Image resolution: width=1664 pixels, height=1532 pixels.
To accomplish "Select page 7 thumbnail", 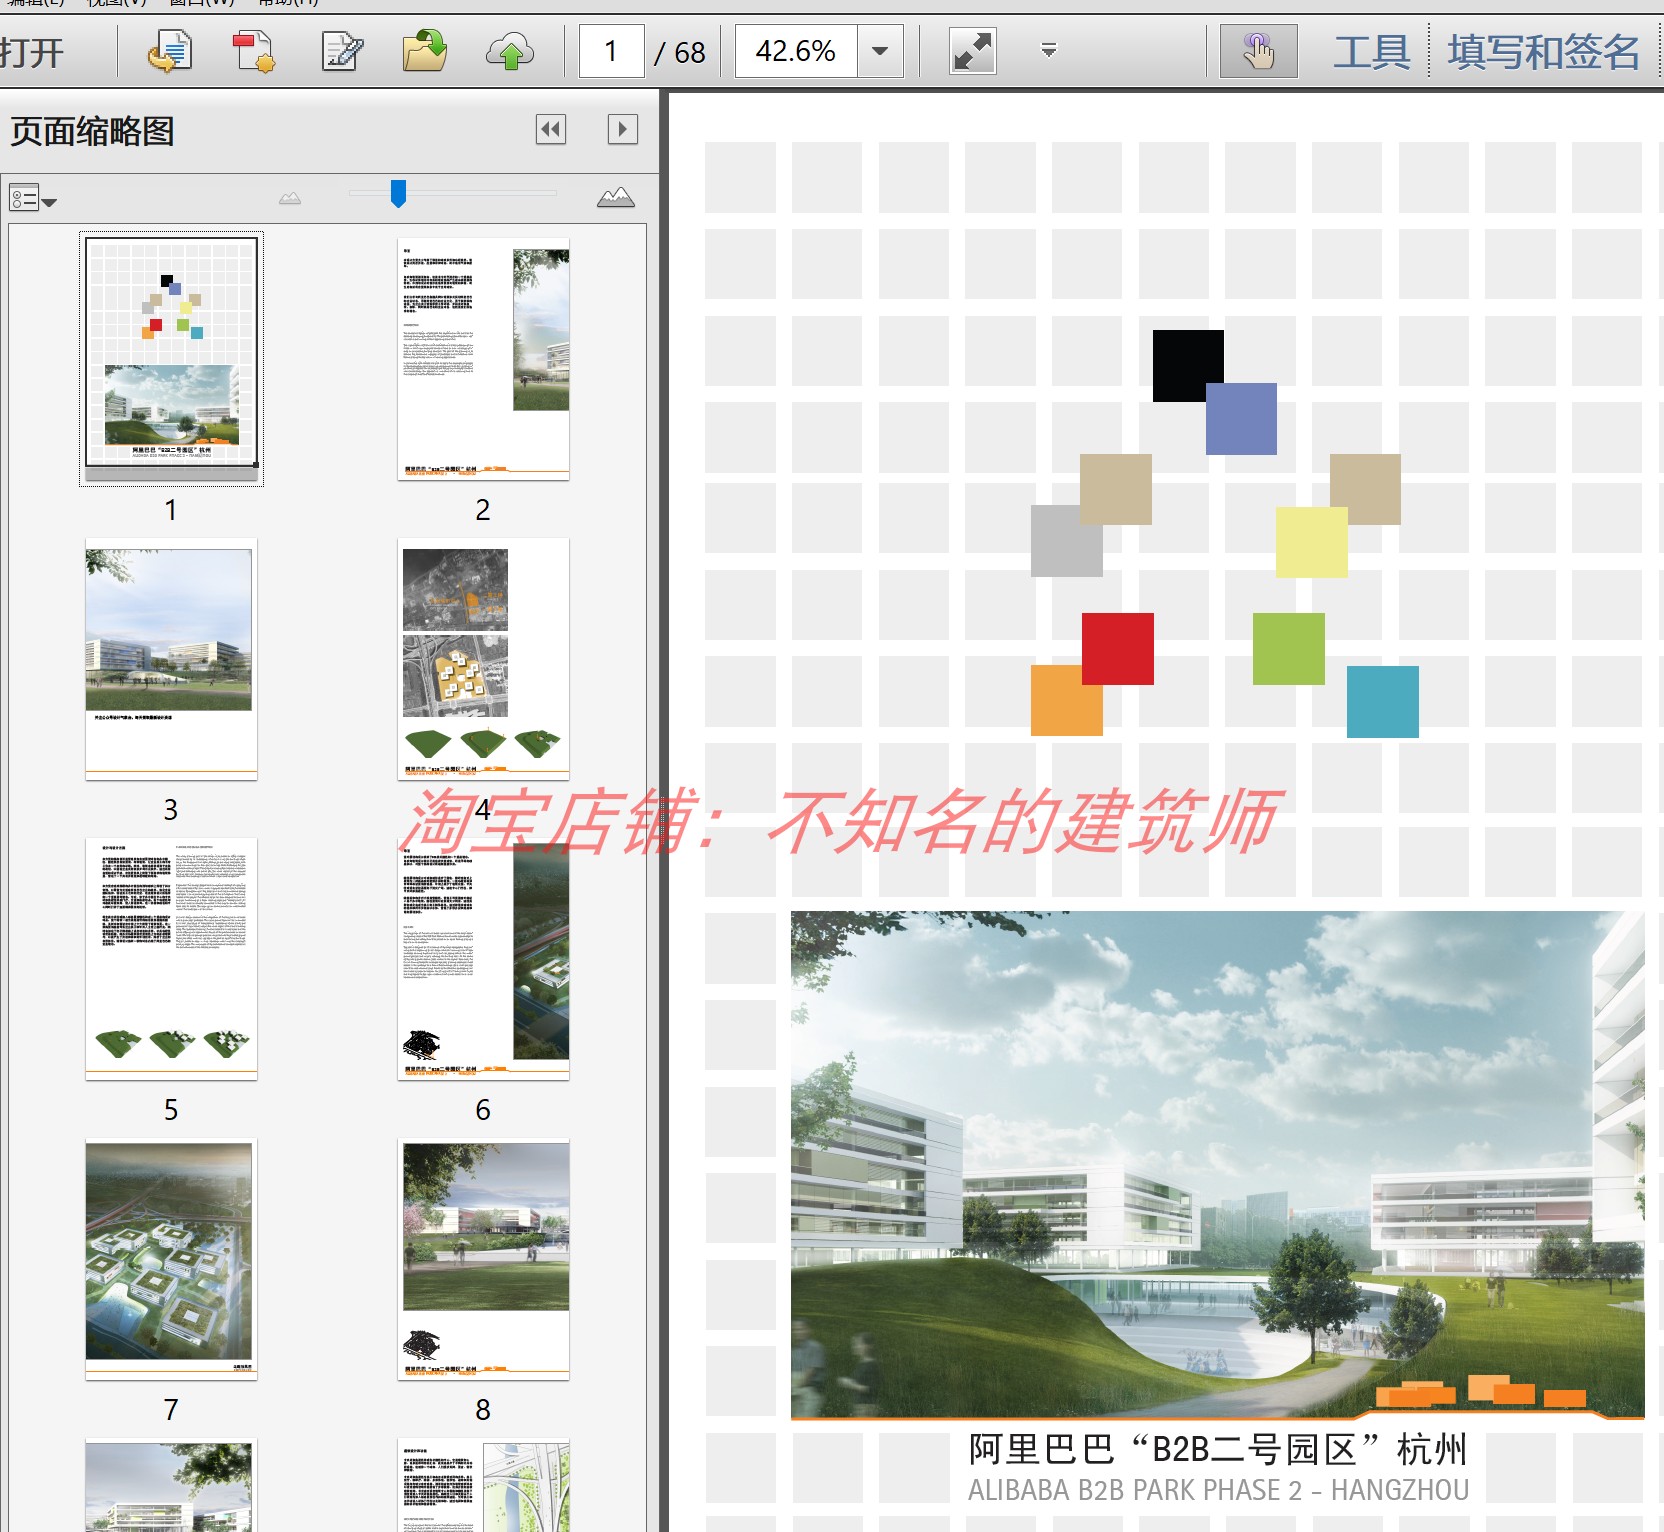I will point(171,1259).
